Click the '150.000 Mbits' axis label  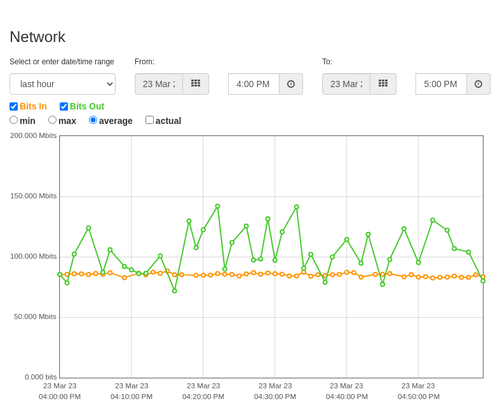pos(33,196)
